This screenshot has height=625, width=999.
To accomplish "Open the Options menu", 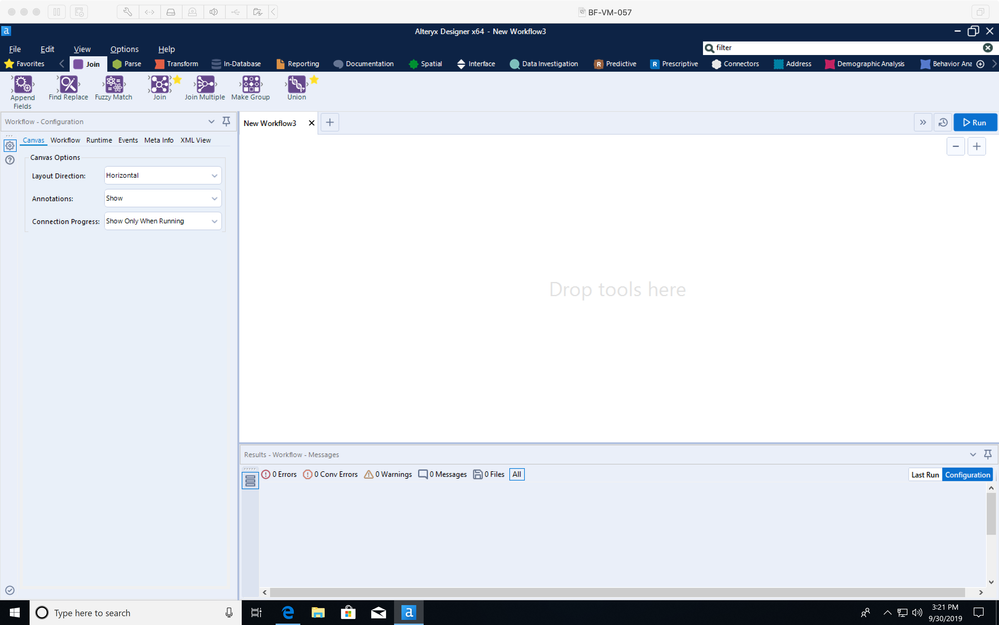I will point(124,49).
